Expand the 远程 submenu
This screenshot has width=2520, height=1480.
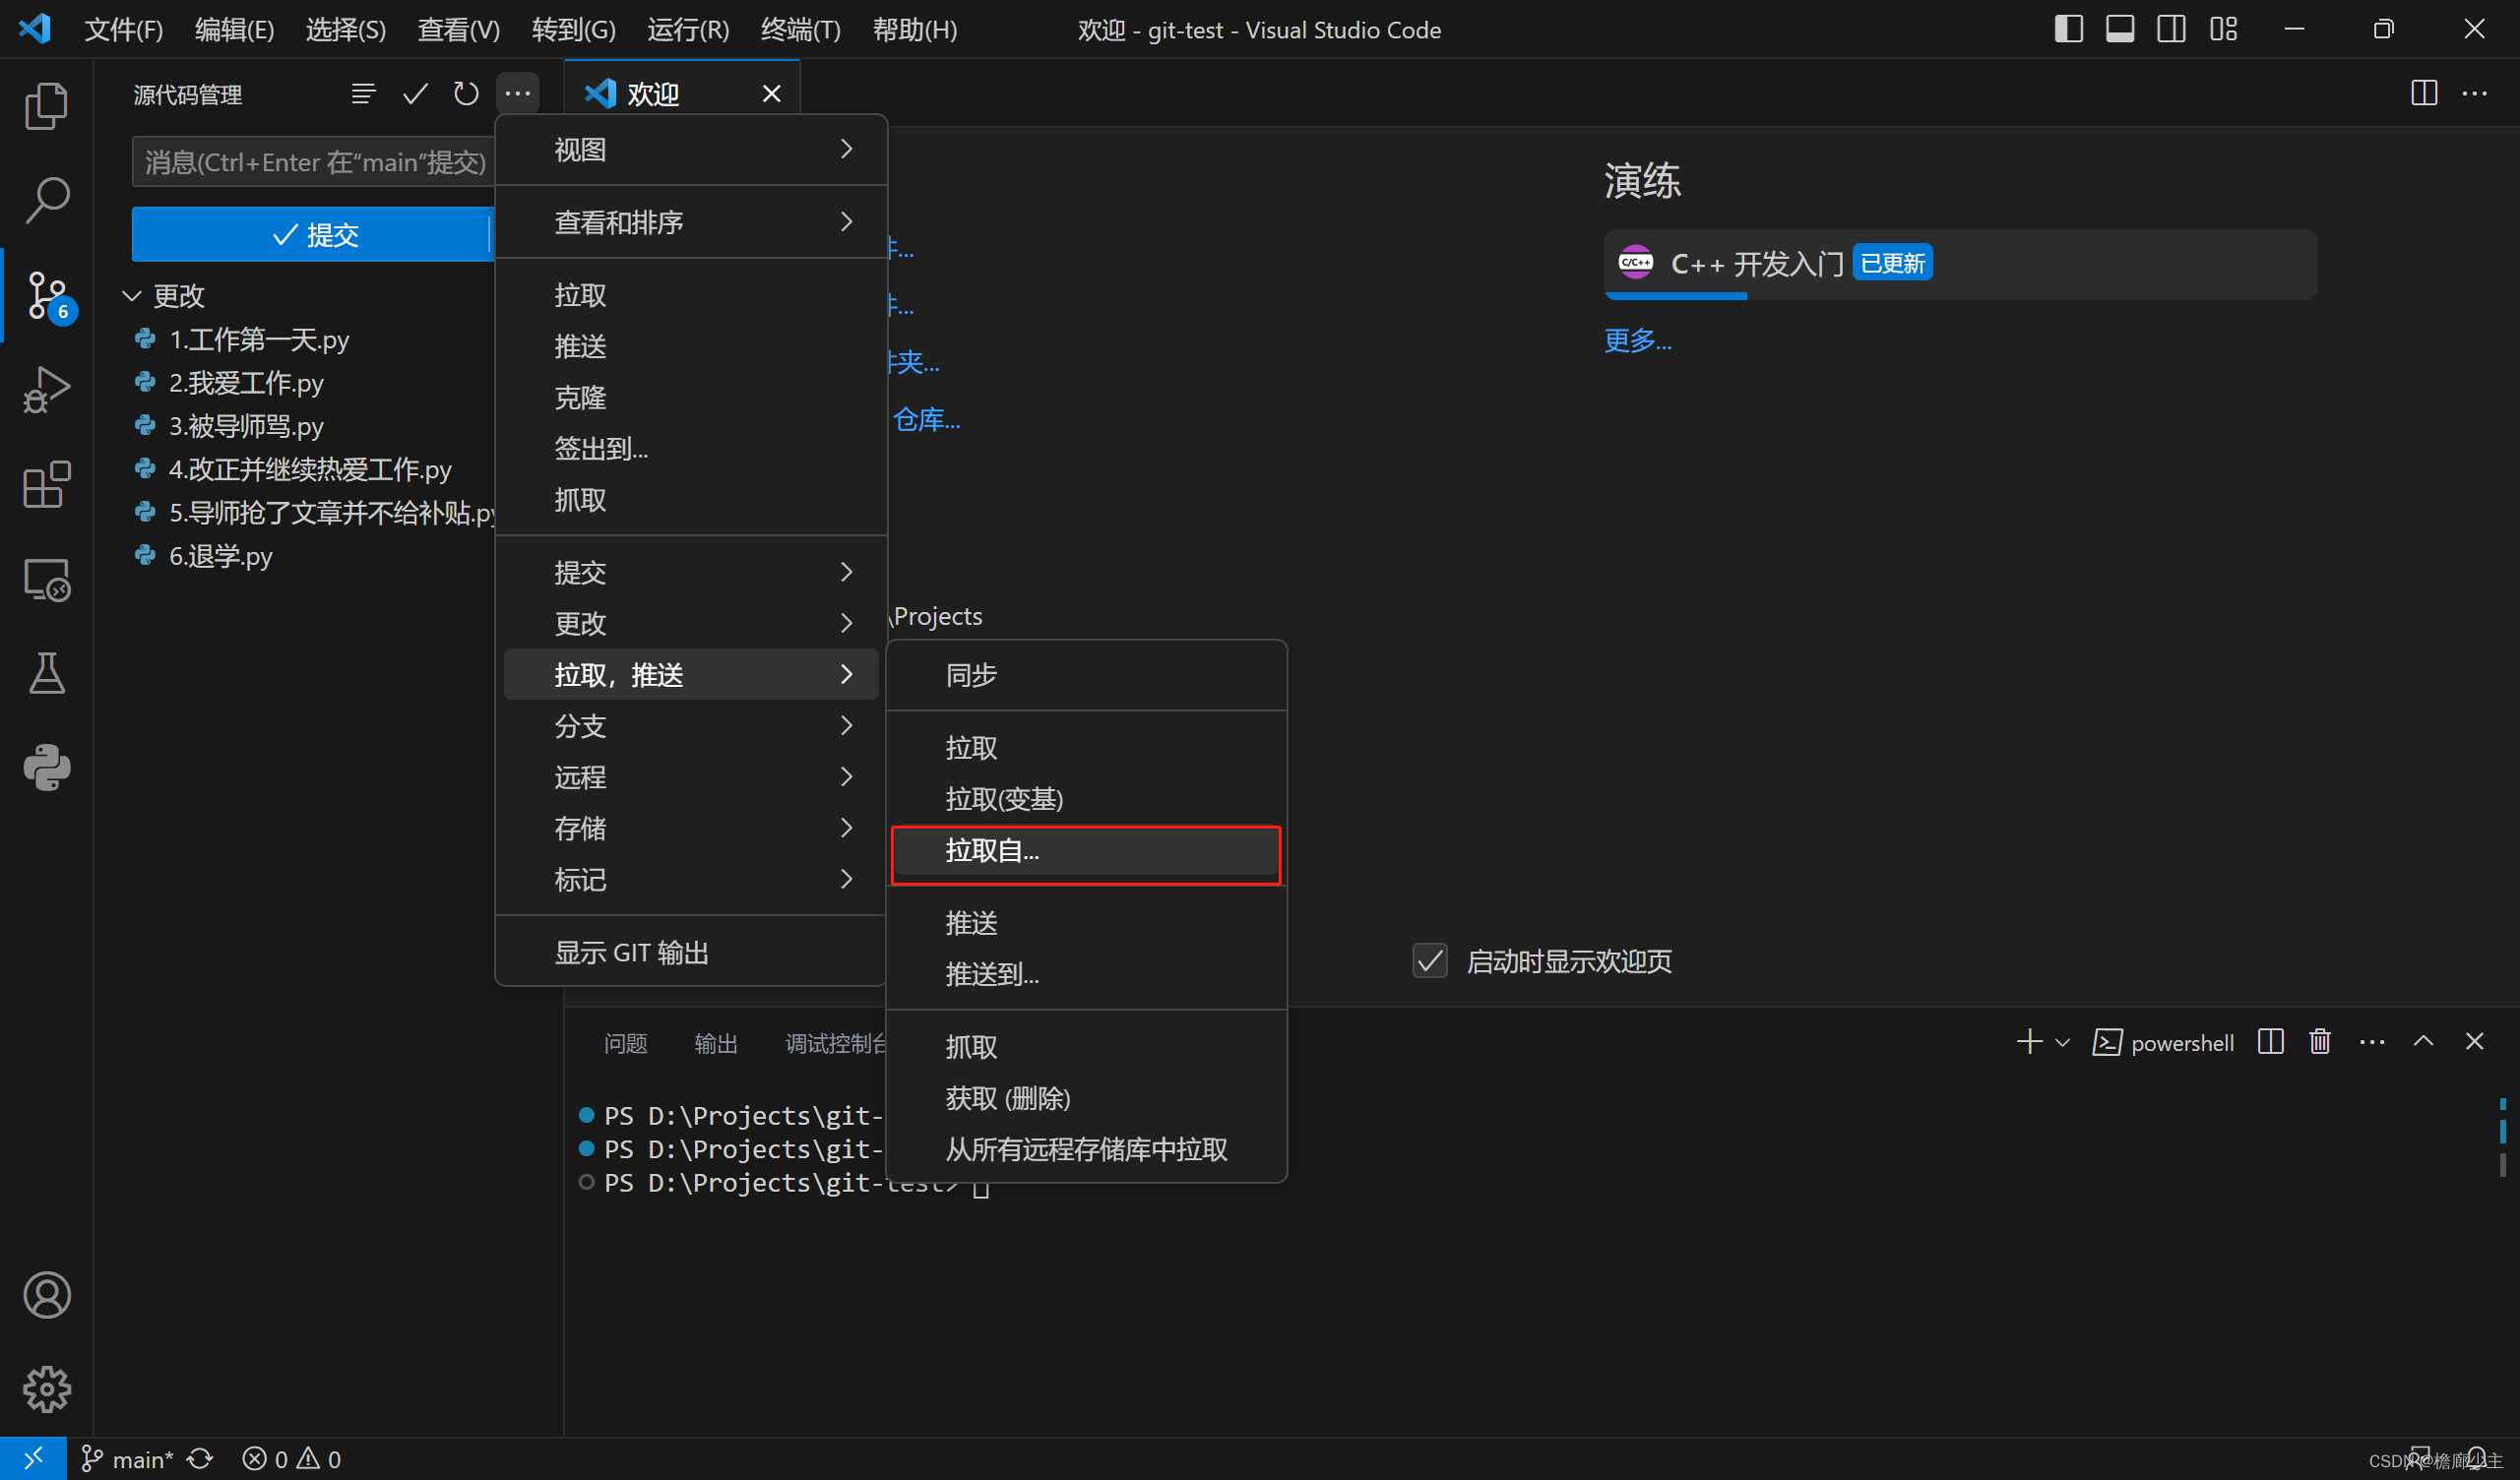point(691,777)
